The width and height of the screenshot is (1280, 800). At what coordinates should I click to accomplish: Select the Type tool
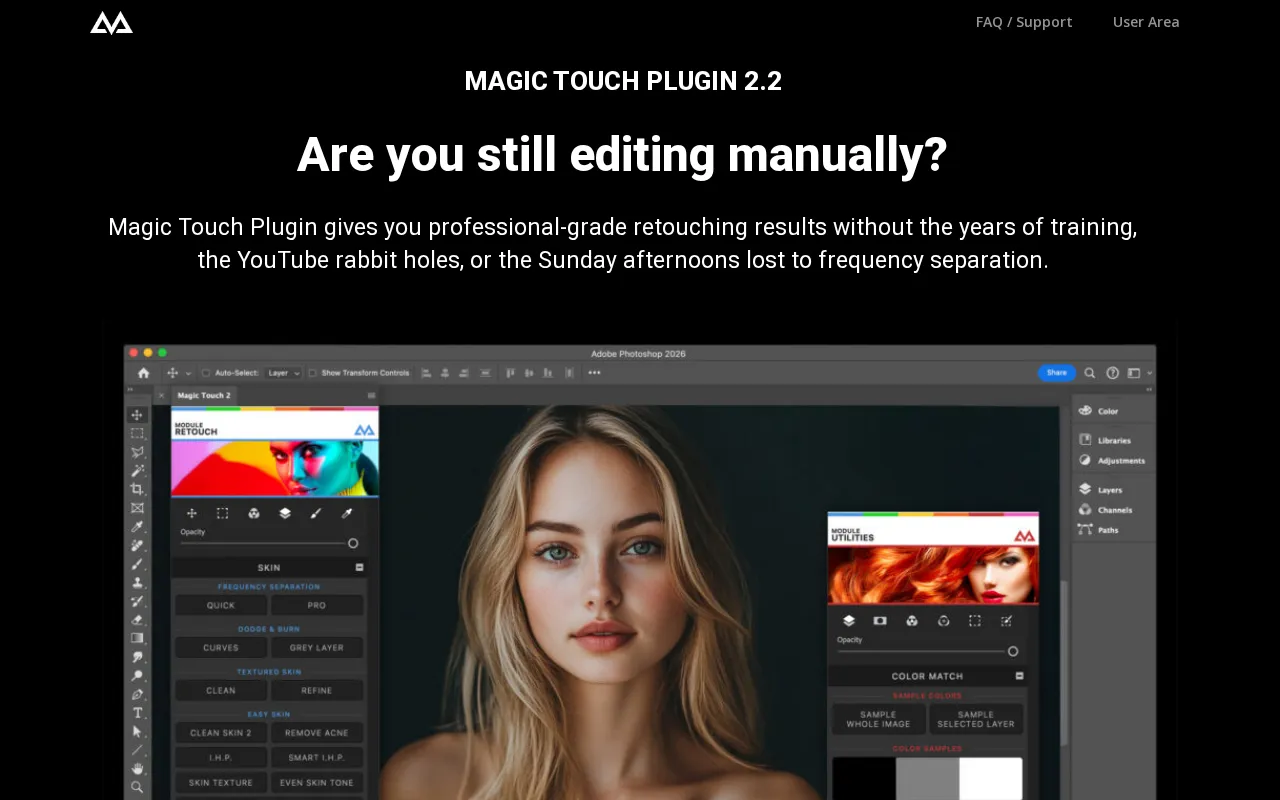tap(137, 713)
